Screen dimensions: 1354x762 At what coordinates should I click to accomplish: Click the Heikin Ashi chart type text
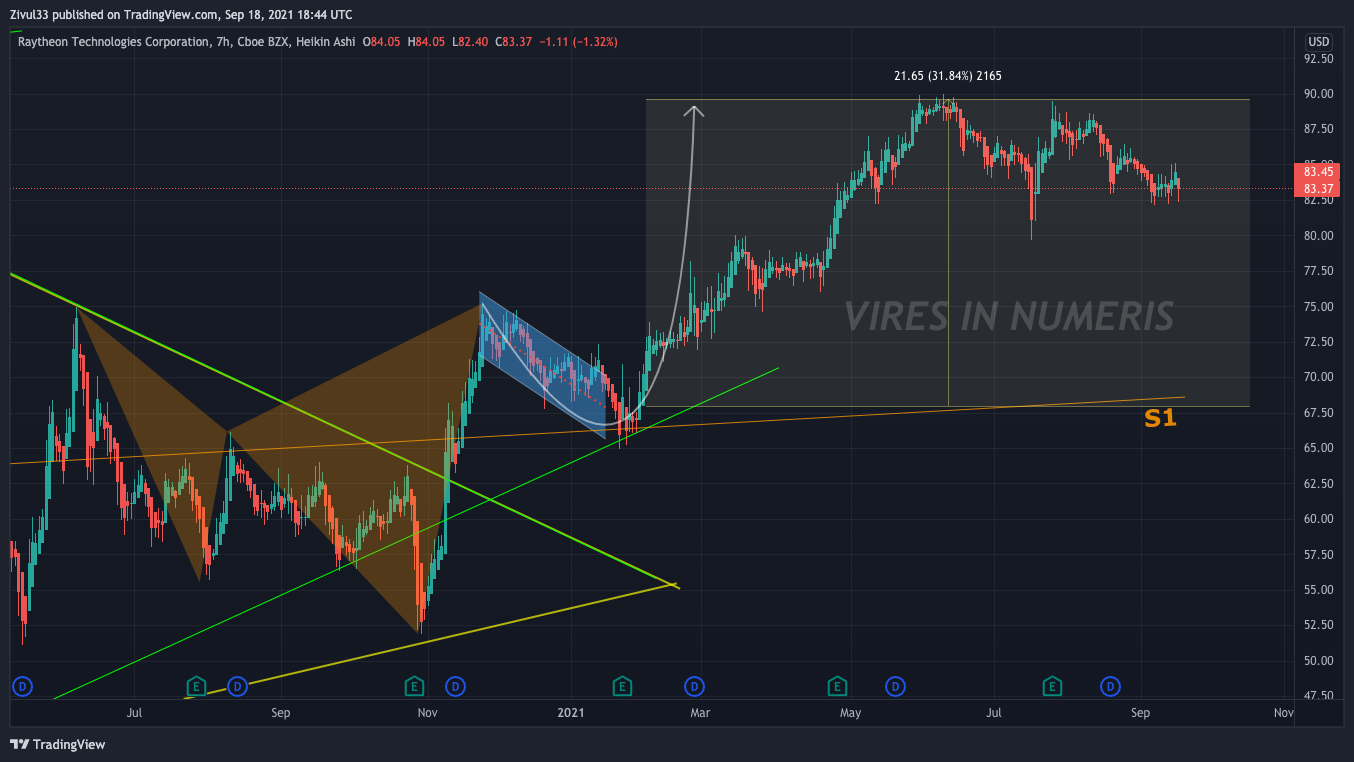(326, 42)
